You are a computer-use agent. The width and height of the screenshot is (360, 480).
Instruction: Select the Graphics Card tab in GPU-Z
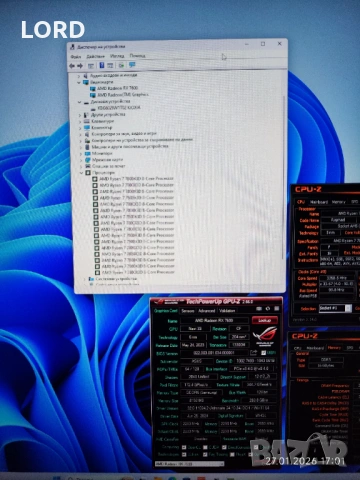coord(166,311)
